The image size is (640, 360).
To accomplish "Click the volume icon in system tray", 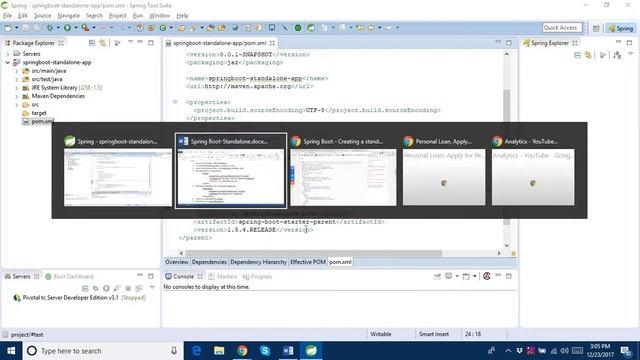I will point(564,351).
